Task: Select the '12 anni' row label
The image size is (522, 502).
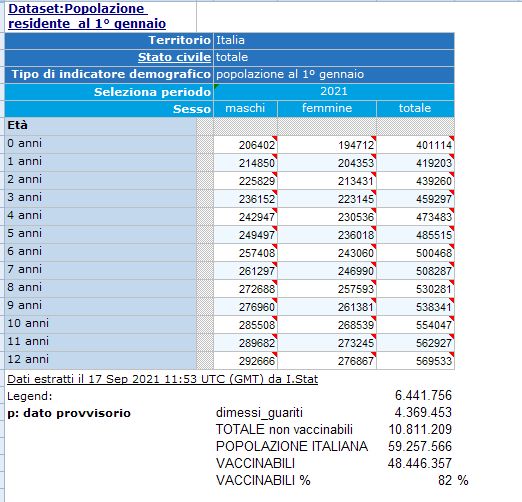Action: coord(100,360)
